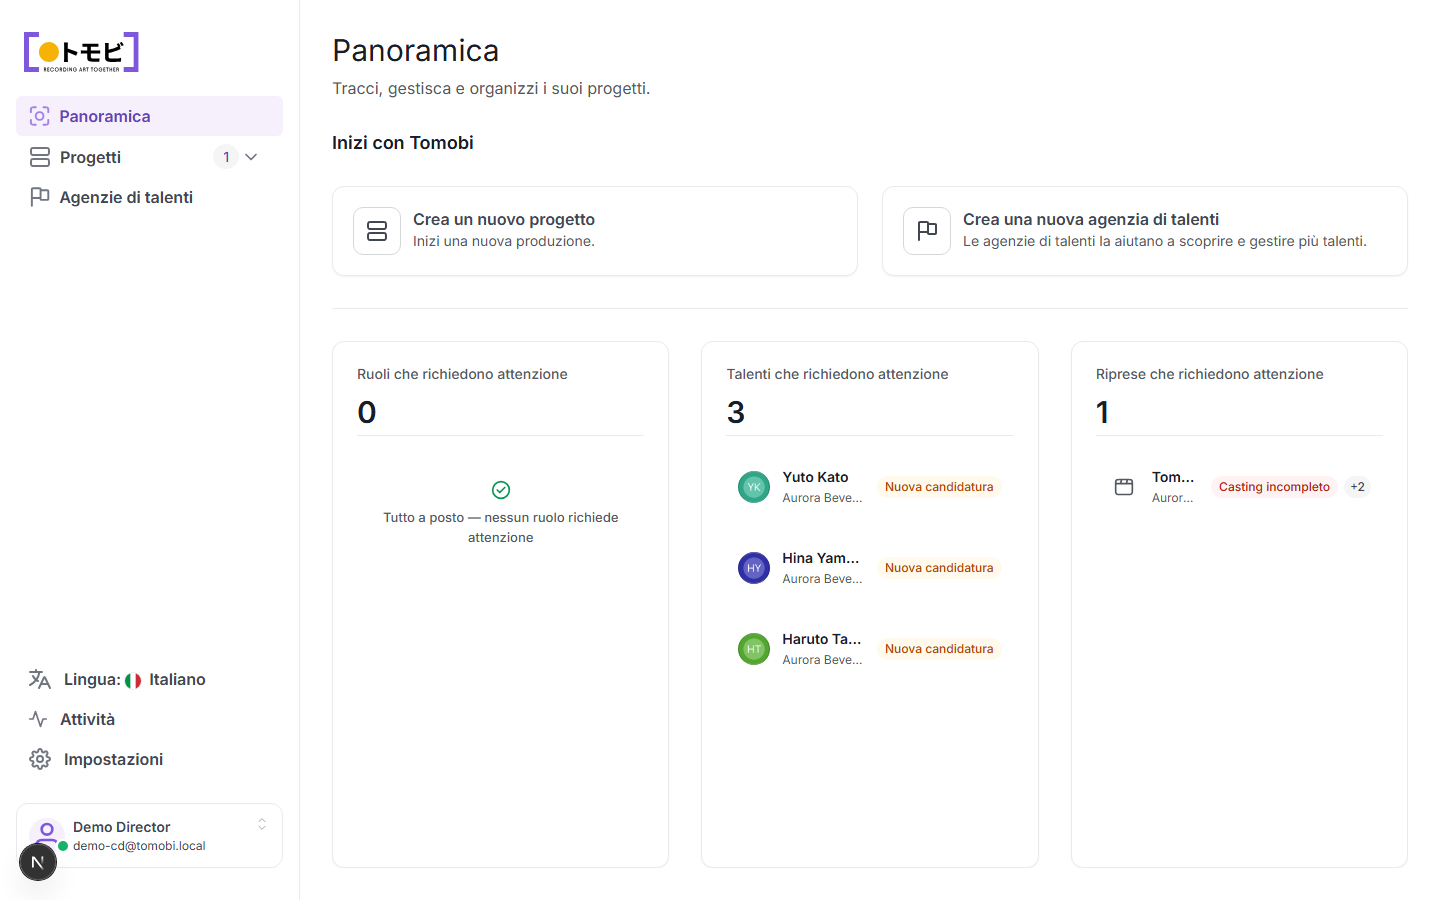The height and width of the screenshot is (900, 1440).
Task: Click Hina Yam... Nuova candidatura badge
Action: (x=939, y=568)
